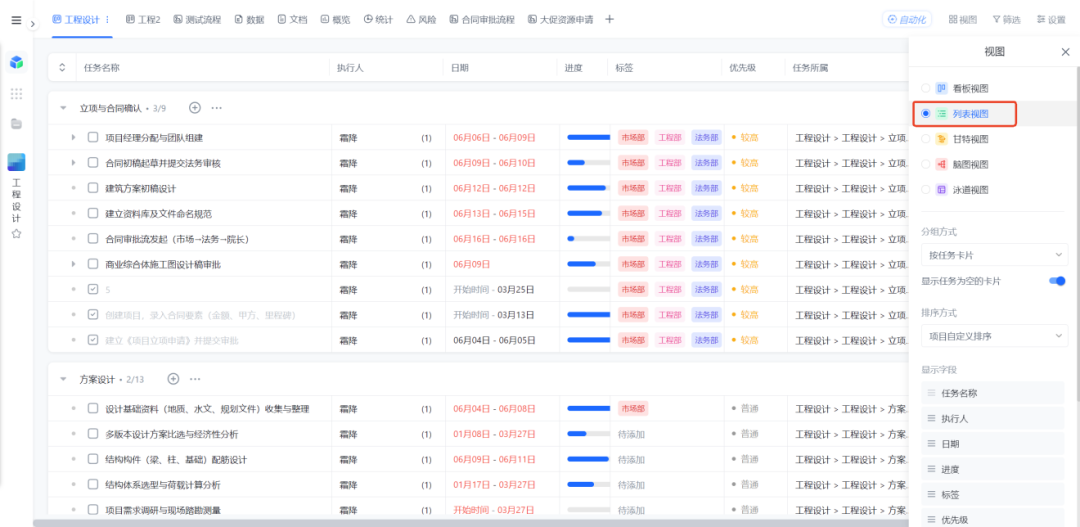Uncheck 建立《项目立项申请》并提交审批 checkbox
The image size is (1080, 527).
coord(93,340)
